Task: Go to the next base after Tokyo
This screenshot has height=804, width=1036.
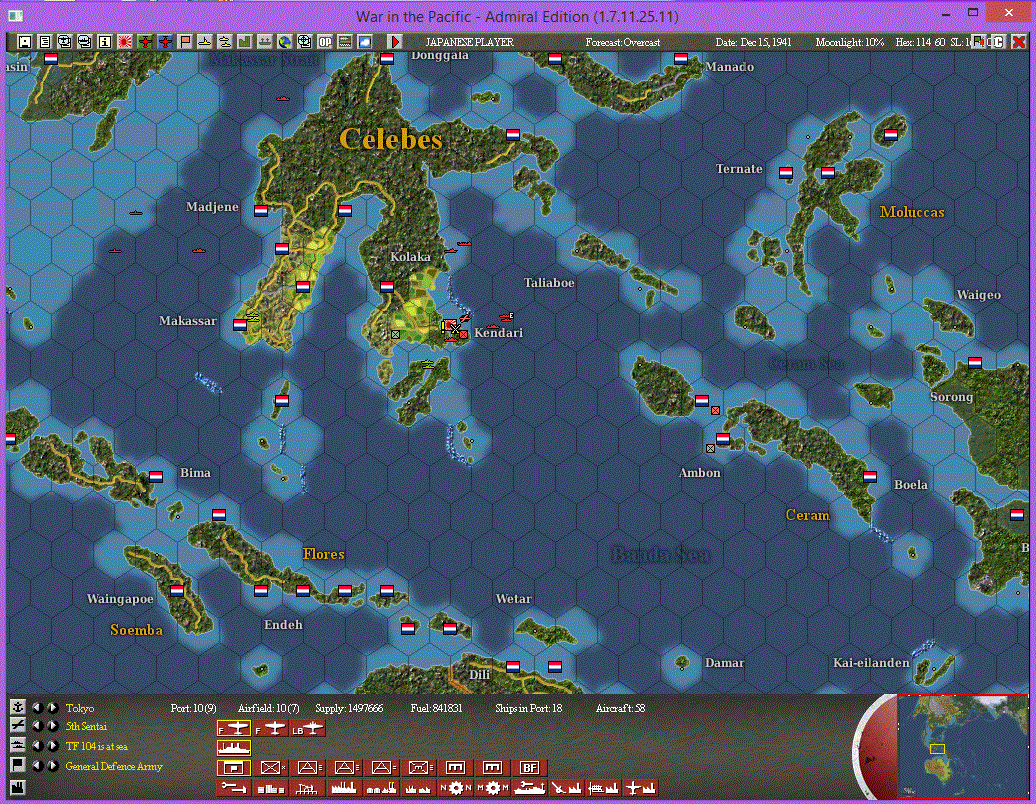Action: (52, 708)
